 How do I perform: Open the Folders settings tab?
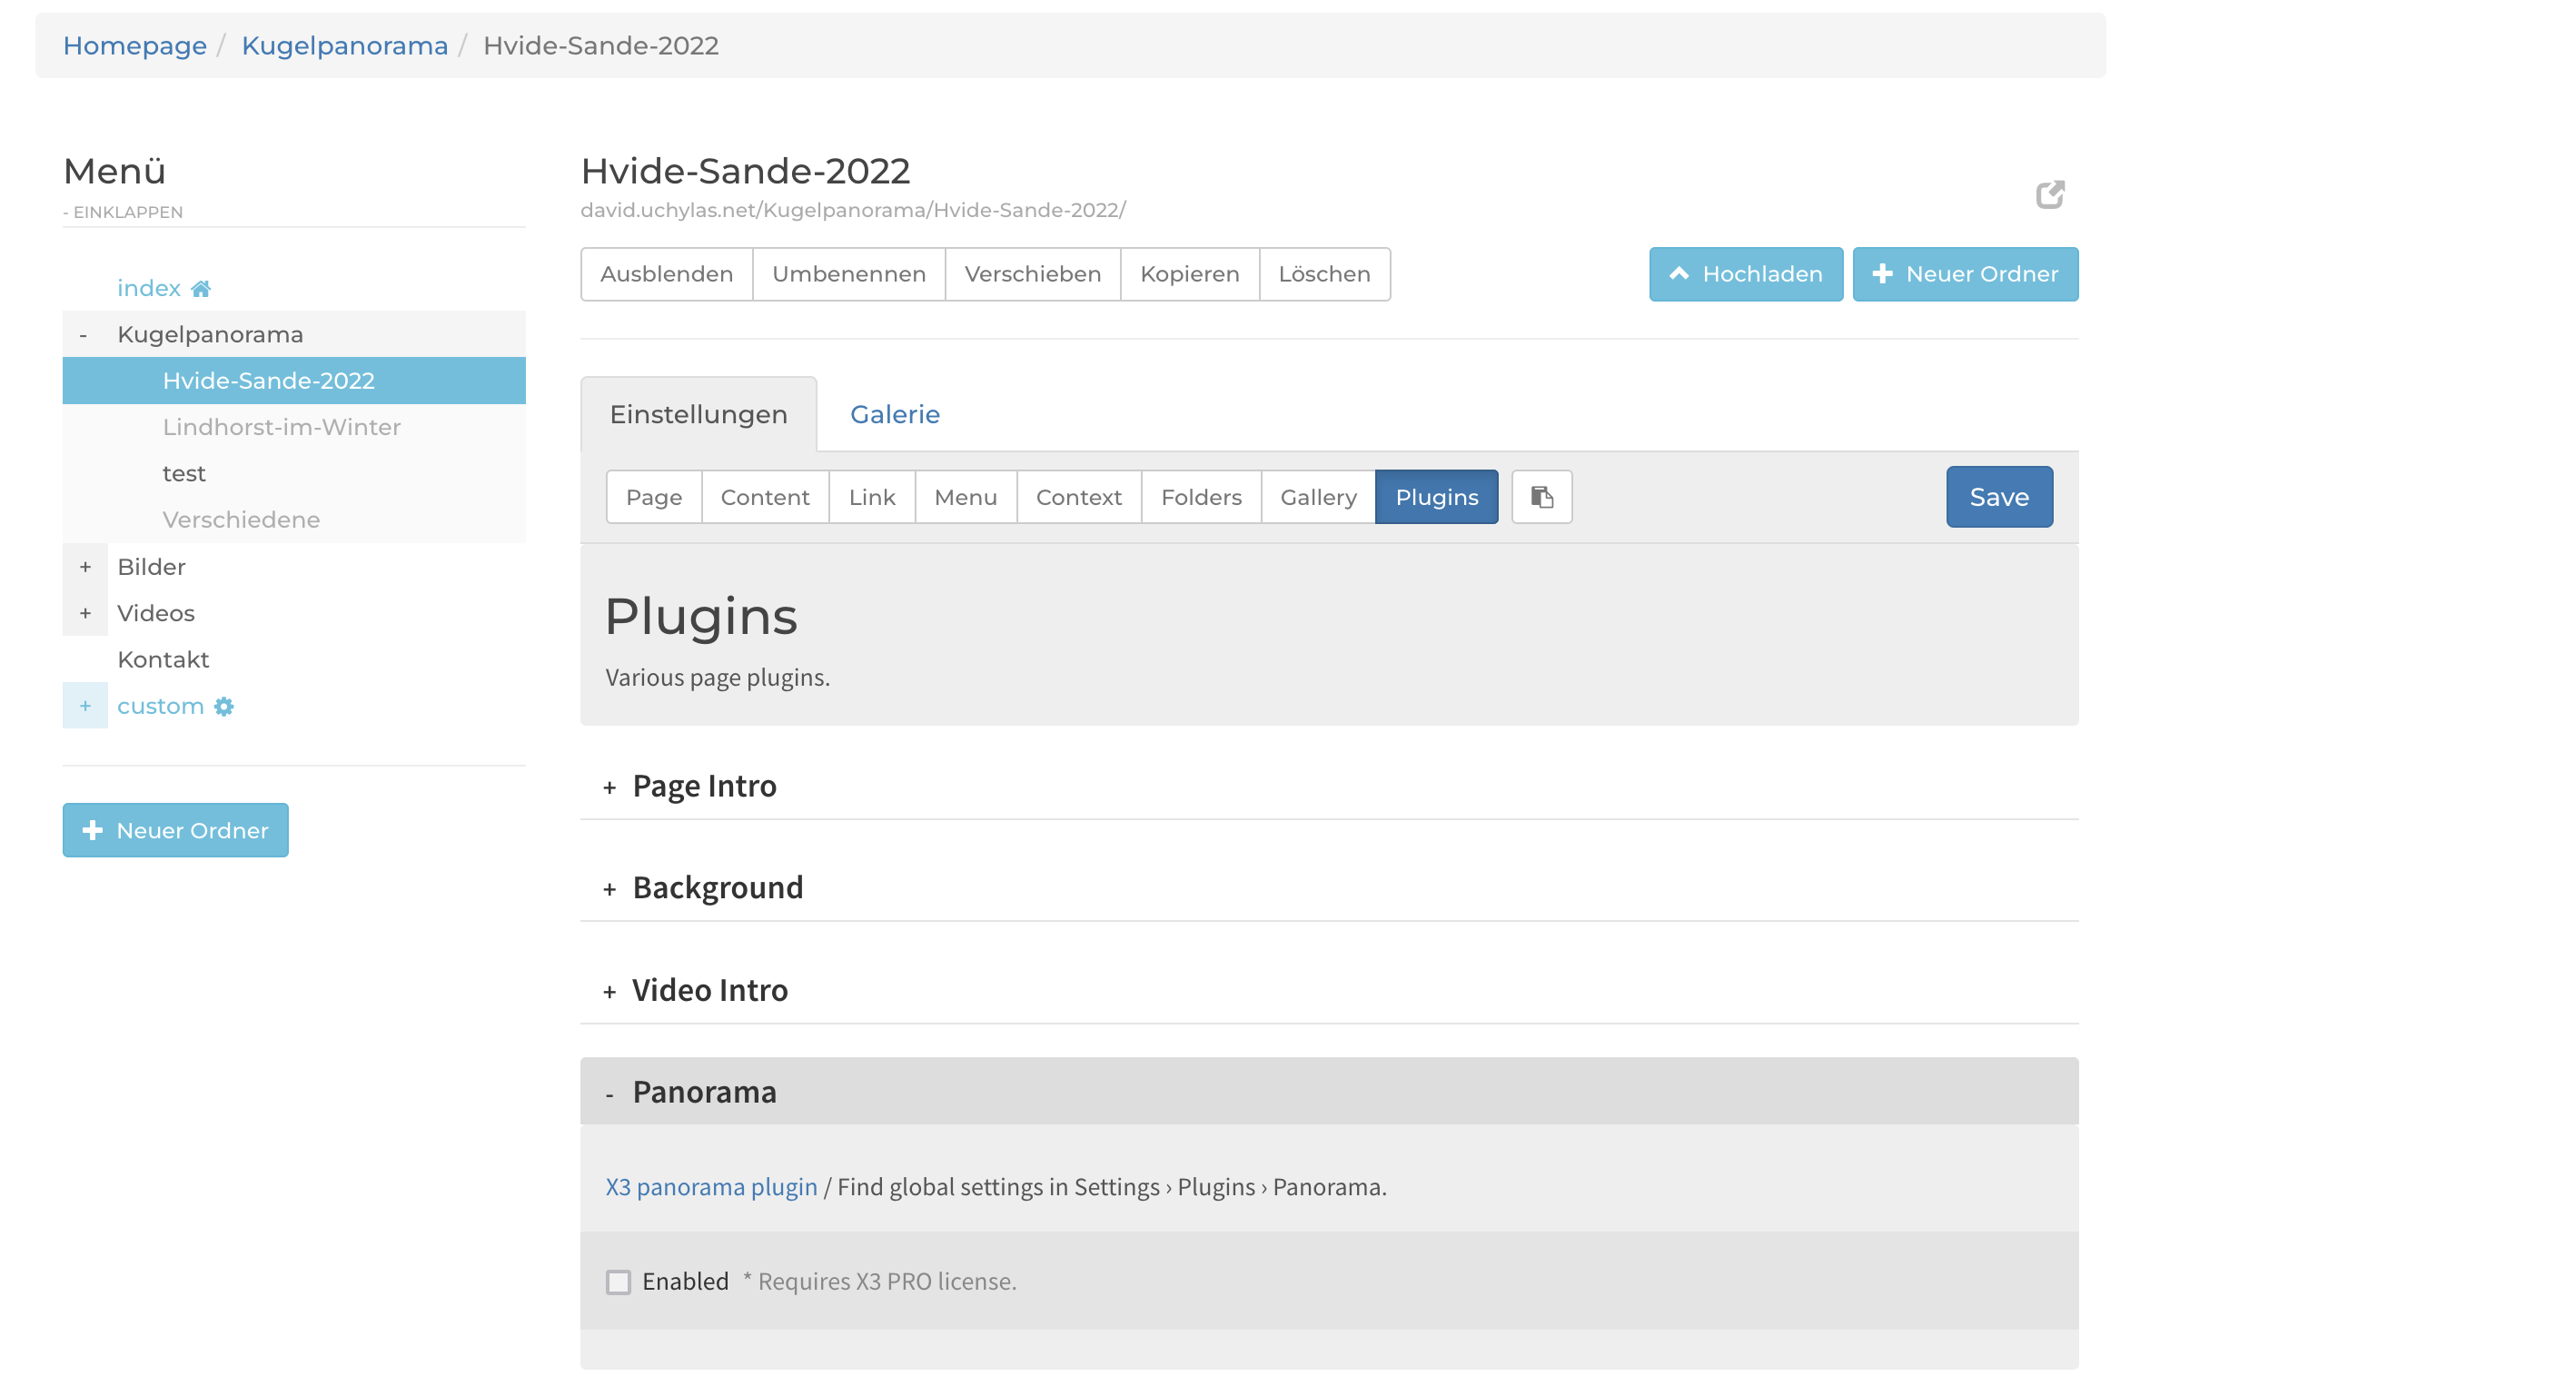tap(1201, 497)
